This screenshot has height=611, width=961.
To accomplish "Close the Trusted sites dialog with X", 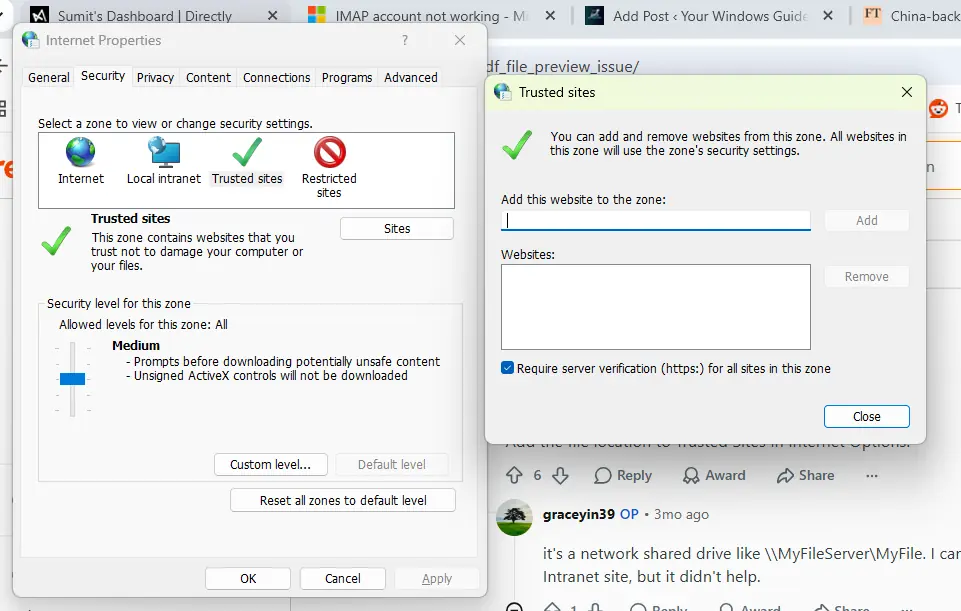I will coord(907,92).
